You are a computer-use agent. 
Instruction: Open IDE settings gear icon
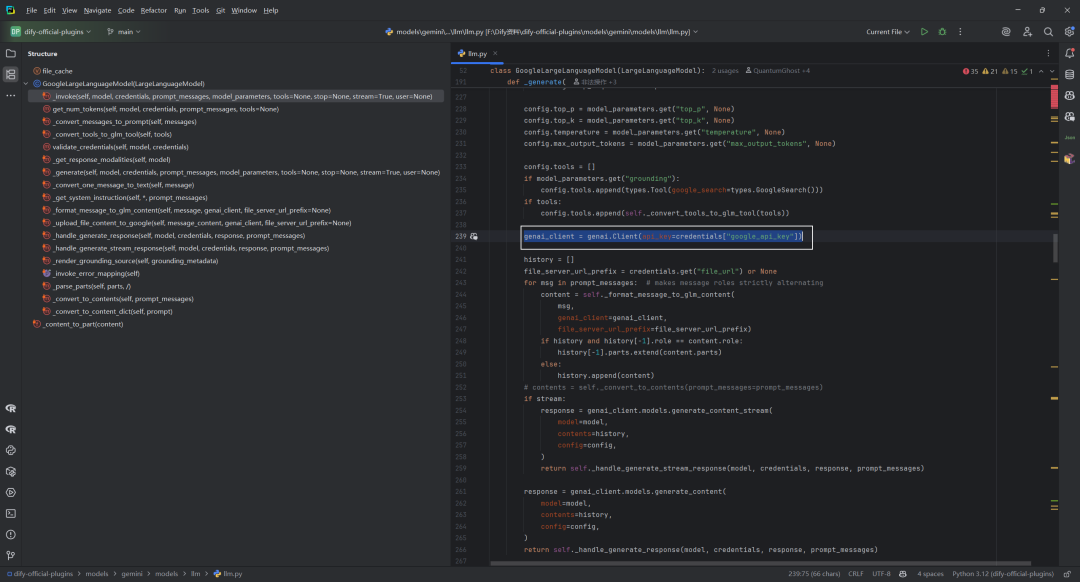(1068, 32)
